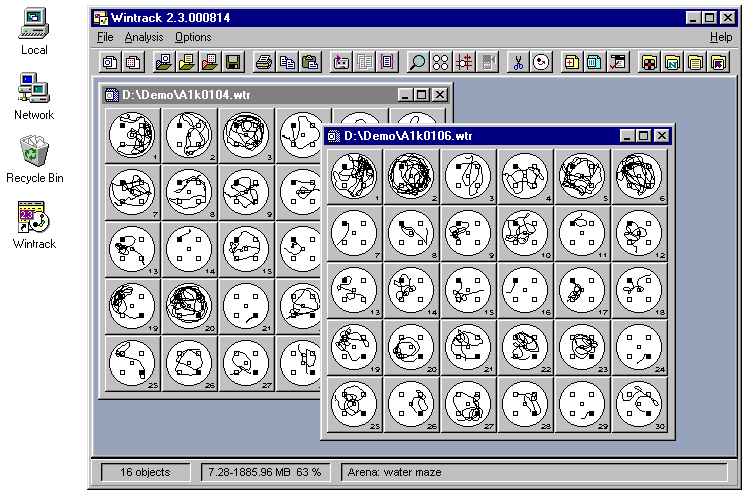Click the open-folder icon with blue picture
750x500 pixels.
tap(164, 62)
